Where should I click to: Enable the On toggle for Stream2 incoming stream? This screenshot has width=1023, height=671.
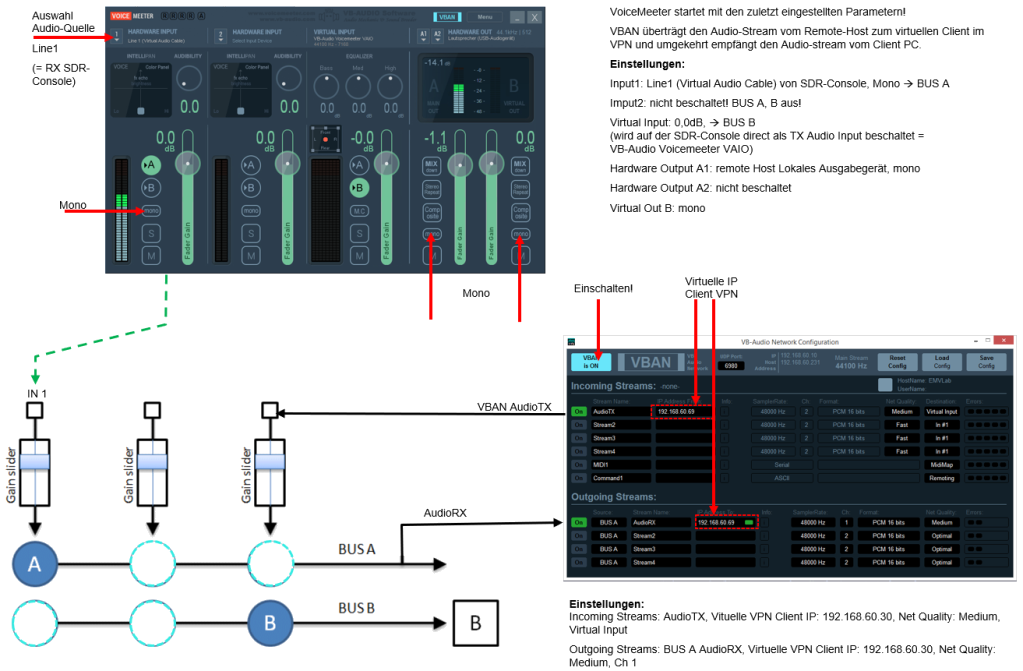point(578,424)
